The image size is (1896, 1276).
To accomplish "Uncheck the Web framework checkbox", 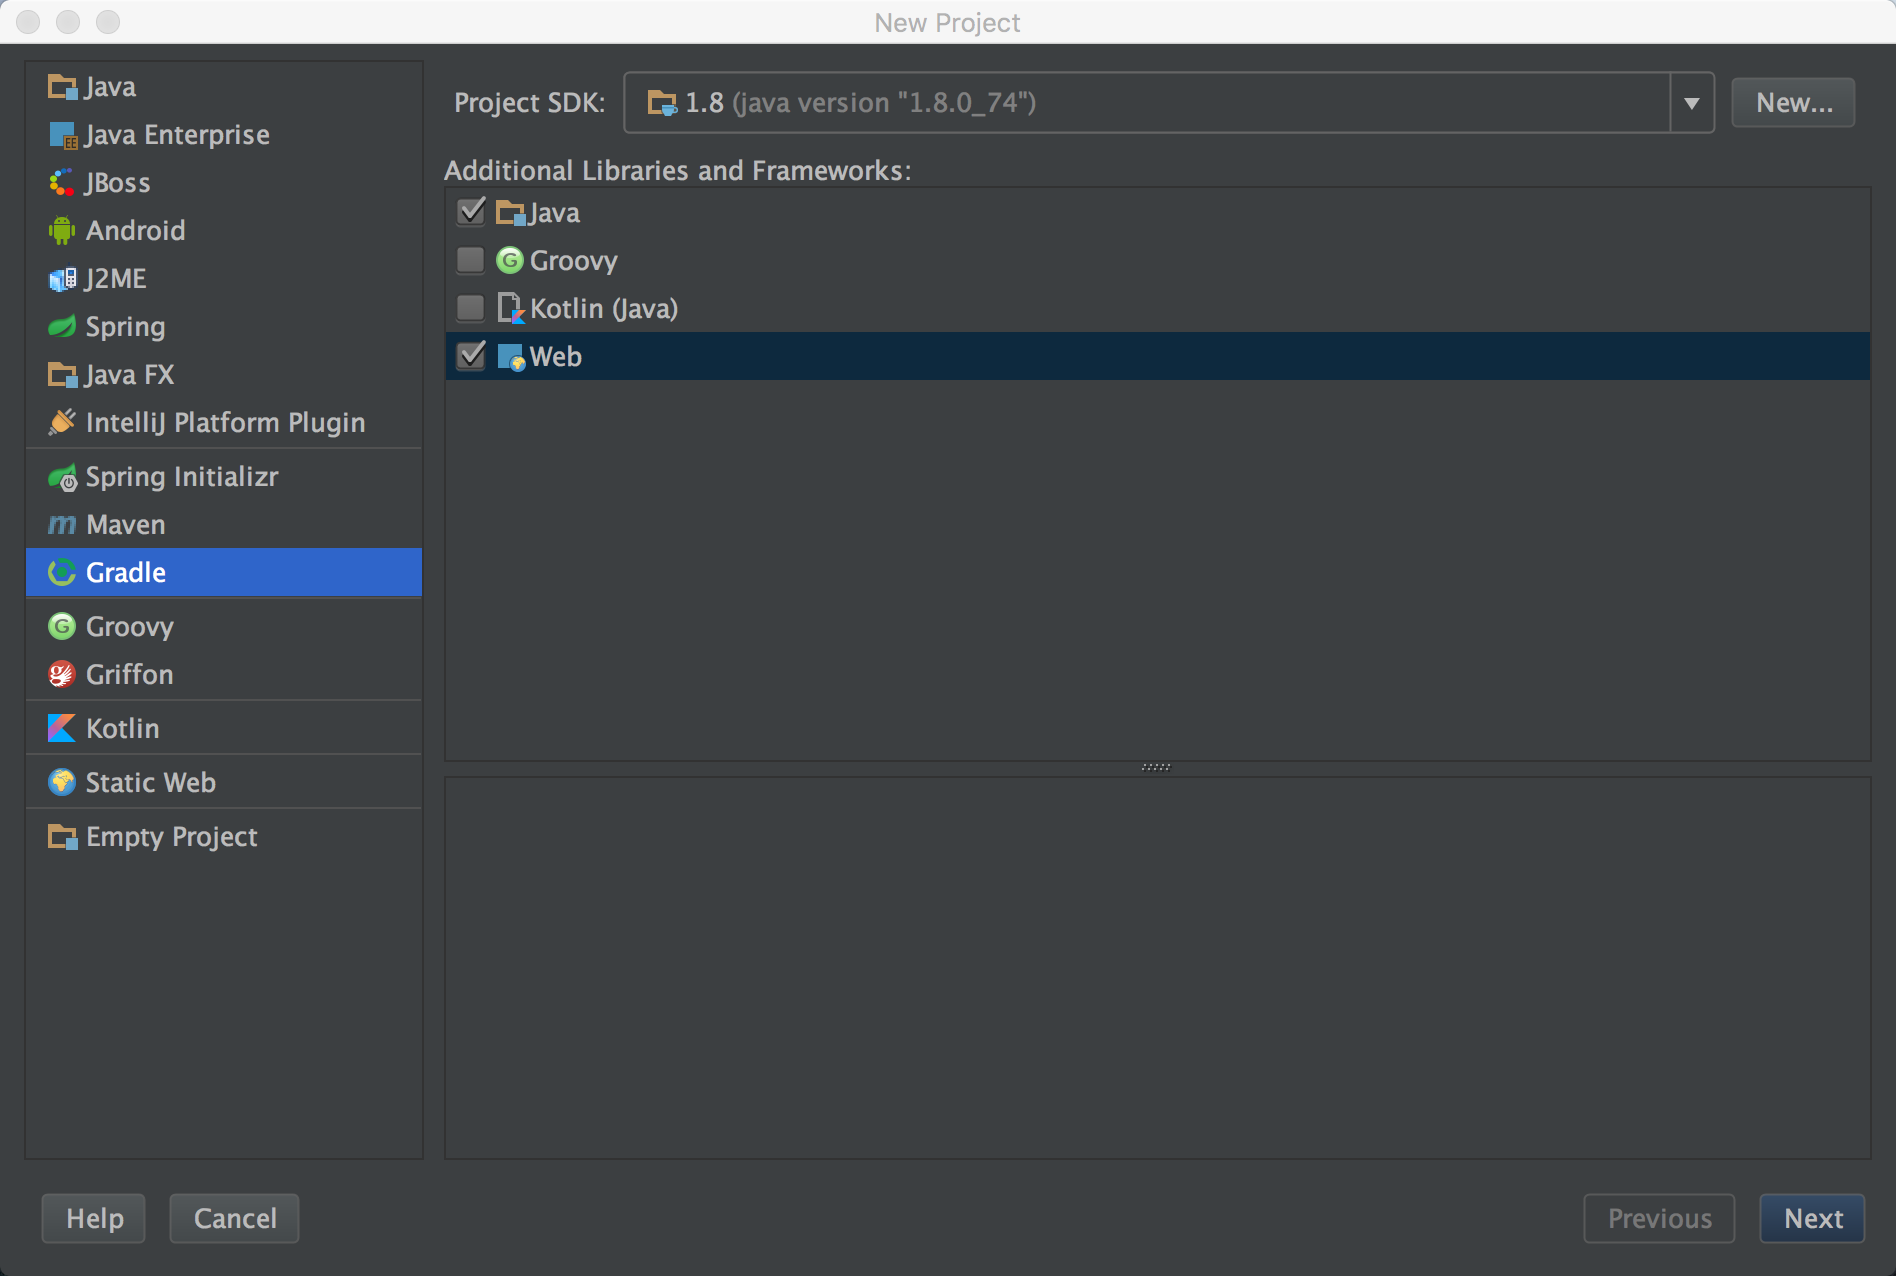I will click(x=471, y=356).
